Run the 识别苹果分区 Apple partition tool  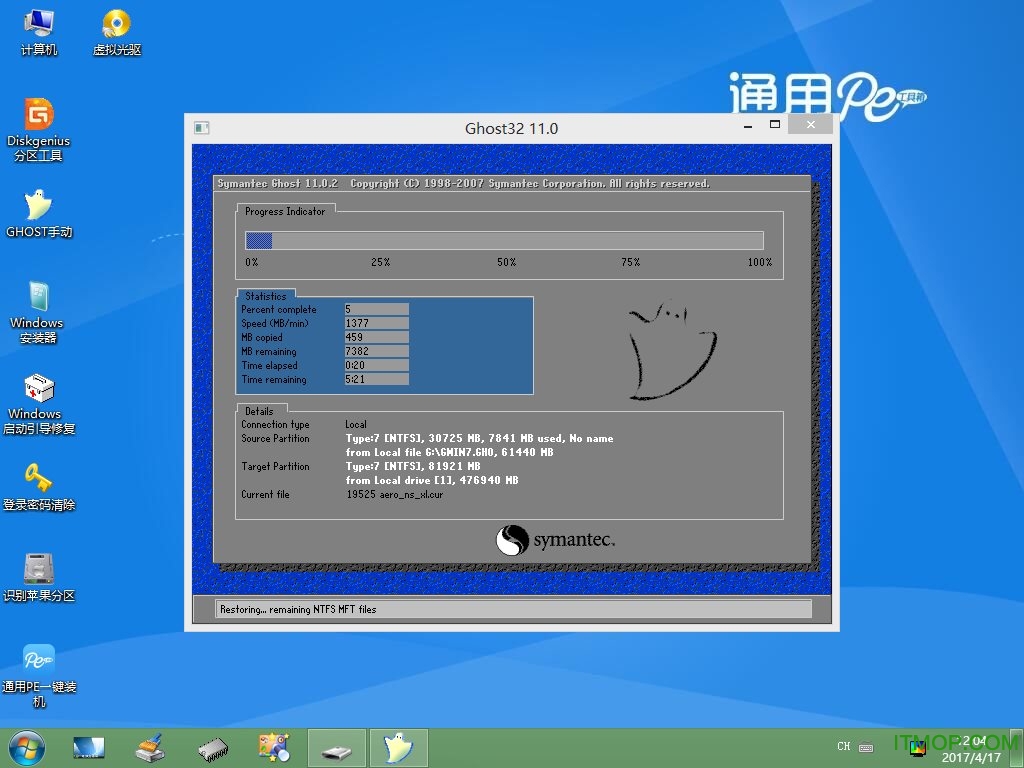tap(38, 572)
